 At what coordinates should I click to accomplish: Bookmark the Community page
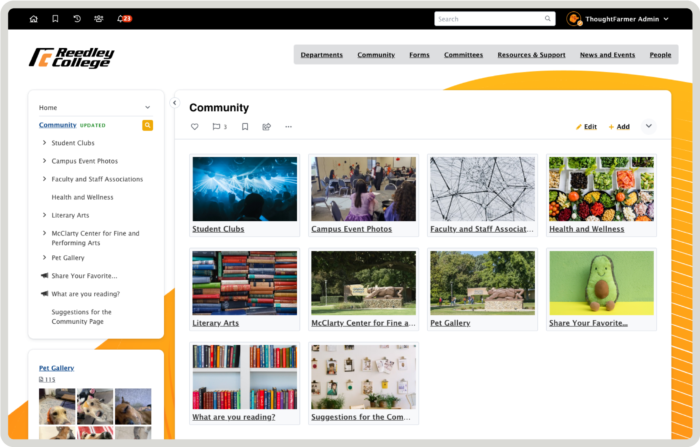[245, 127]
